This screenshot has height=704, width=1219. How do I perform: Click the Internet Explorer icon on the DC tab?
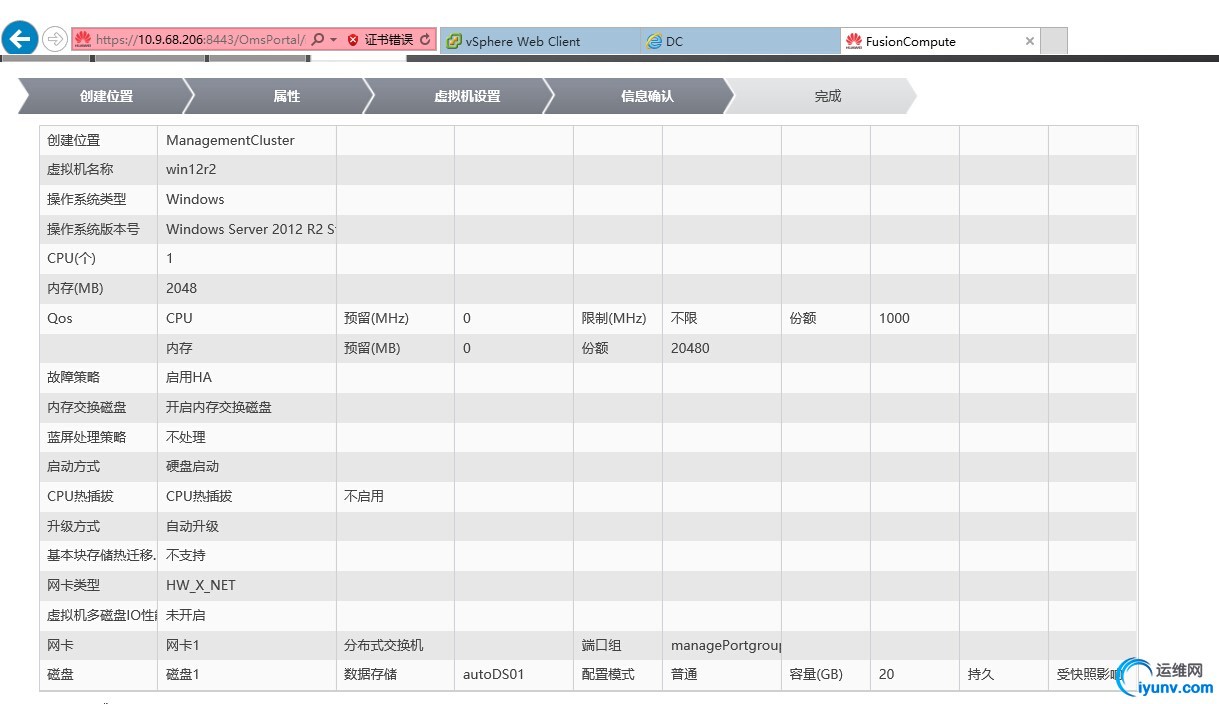coord(654,41)
